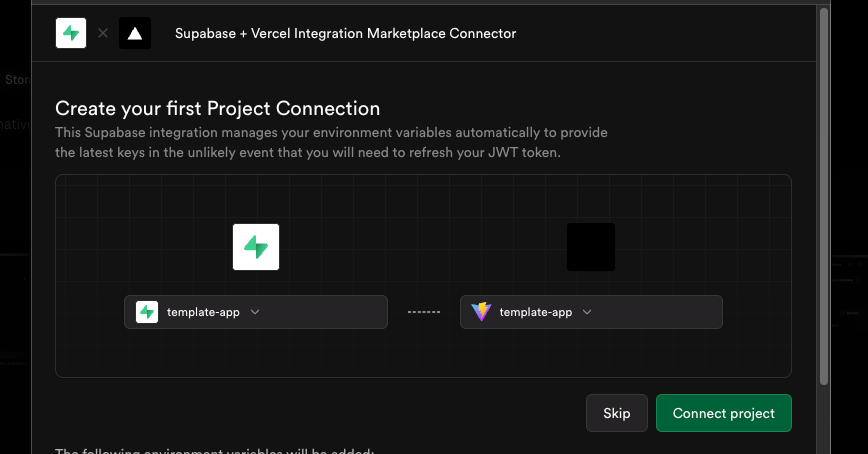This screenshot has width=868, height=454.
Task: Click the Vite icon inside the right project selector
Action: (x=481, y=312)
